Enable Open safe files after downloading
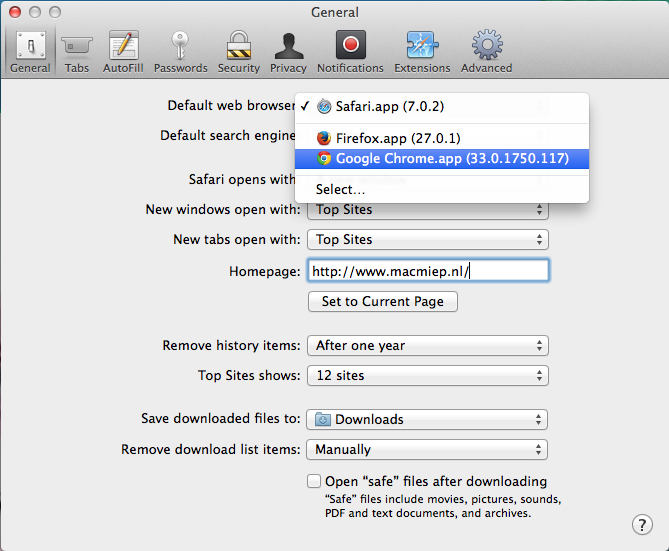This screenshot has width=669, height=551. click(x=314, y=481)
